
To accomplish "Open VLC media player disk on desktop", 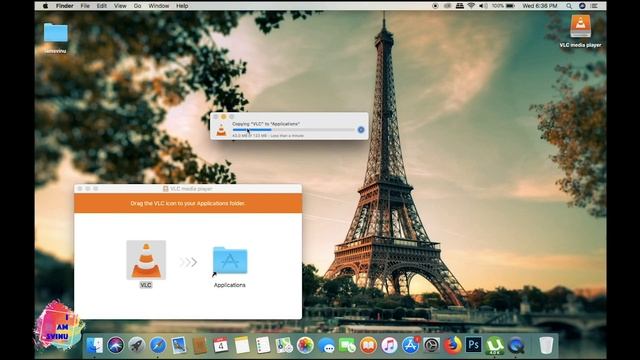I will pyautogui.click(x=580, y=27).
